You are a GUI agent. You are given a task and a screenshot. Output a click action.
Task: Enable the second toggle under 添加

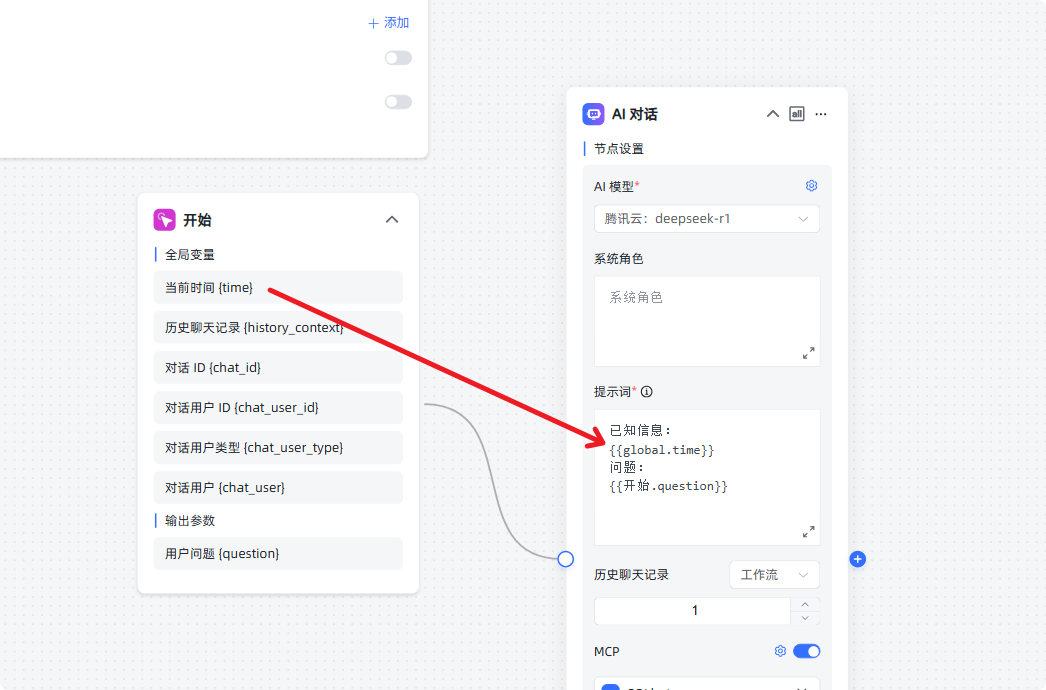[398, 102]
